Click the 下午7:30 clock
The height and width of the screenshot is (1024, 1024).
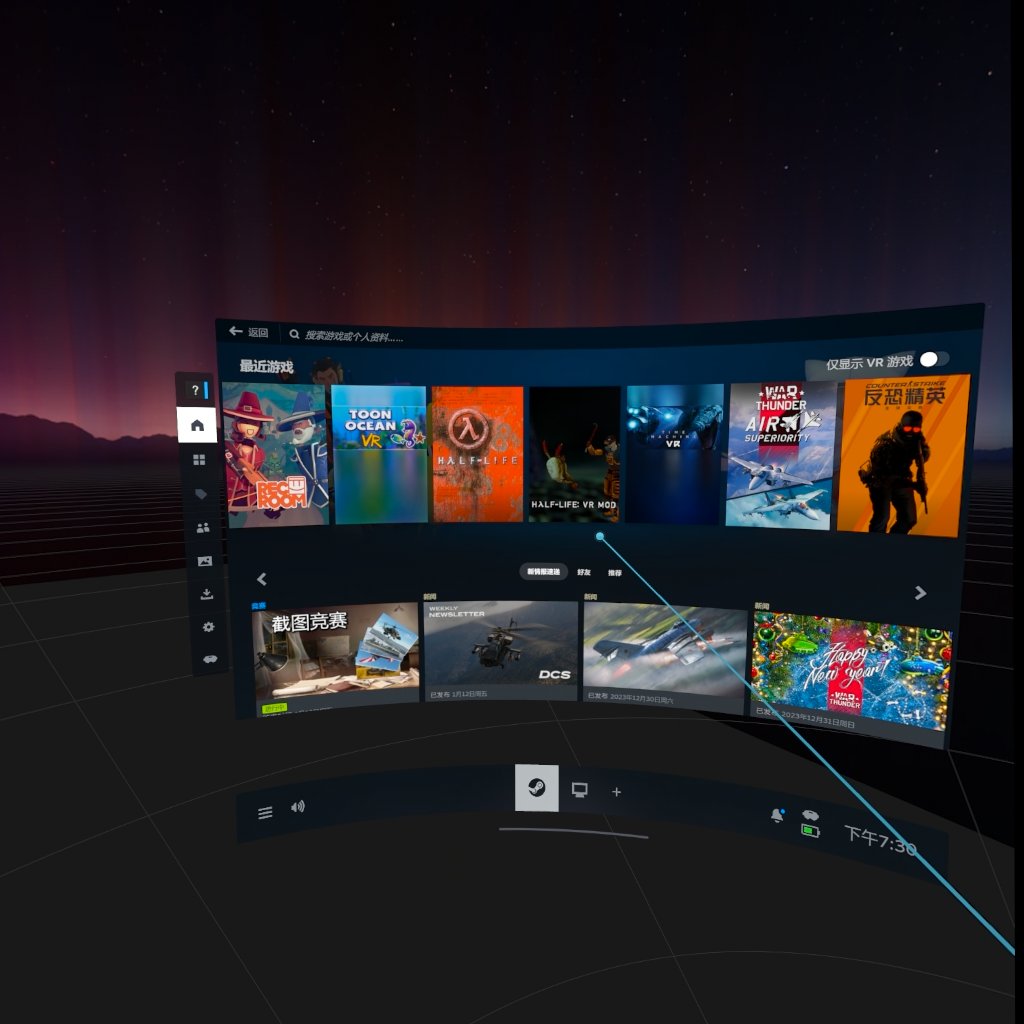[881, 841]
